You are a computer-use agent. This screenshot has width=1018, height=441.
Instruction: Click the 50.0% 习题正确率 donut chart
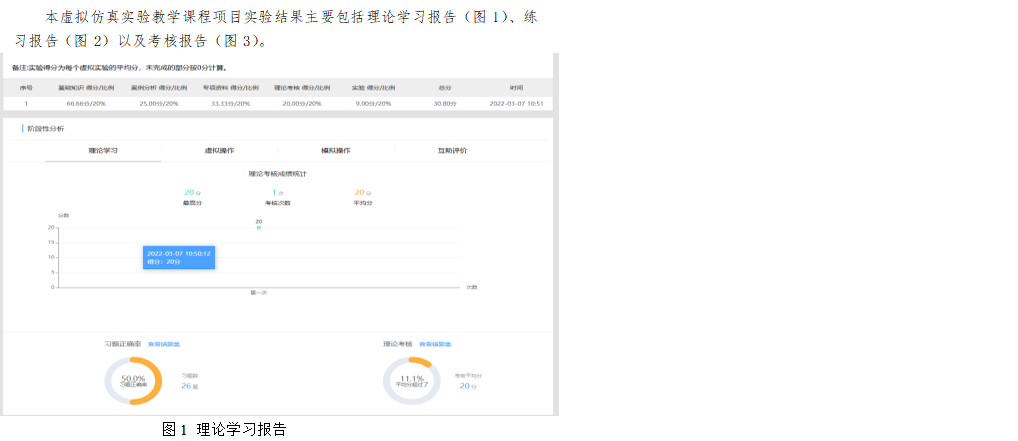click(x=133, y=381)
